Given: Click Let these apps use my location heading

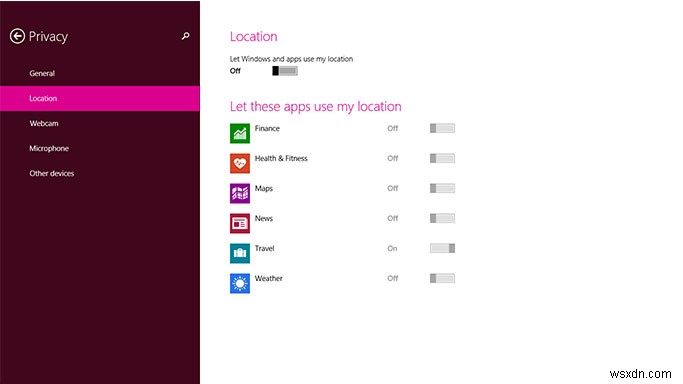Looking at the screenshot, I should point(315,107).
